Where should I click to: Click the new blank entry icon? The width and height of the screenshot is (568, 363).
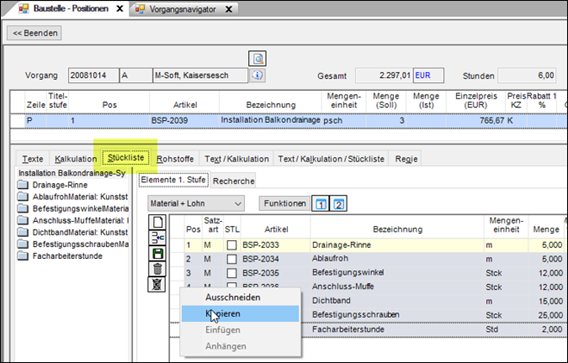point(157,222)
